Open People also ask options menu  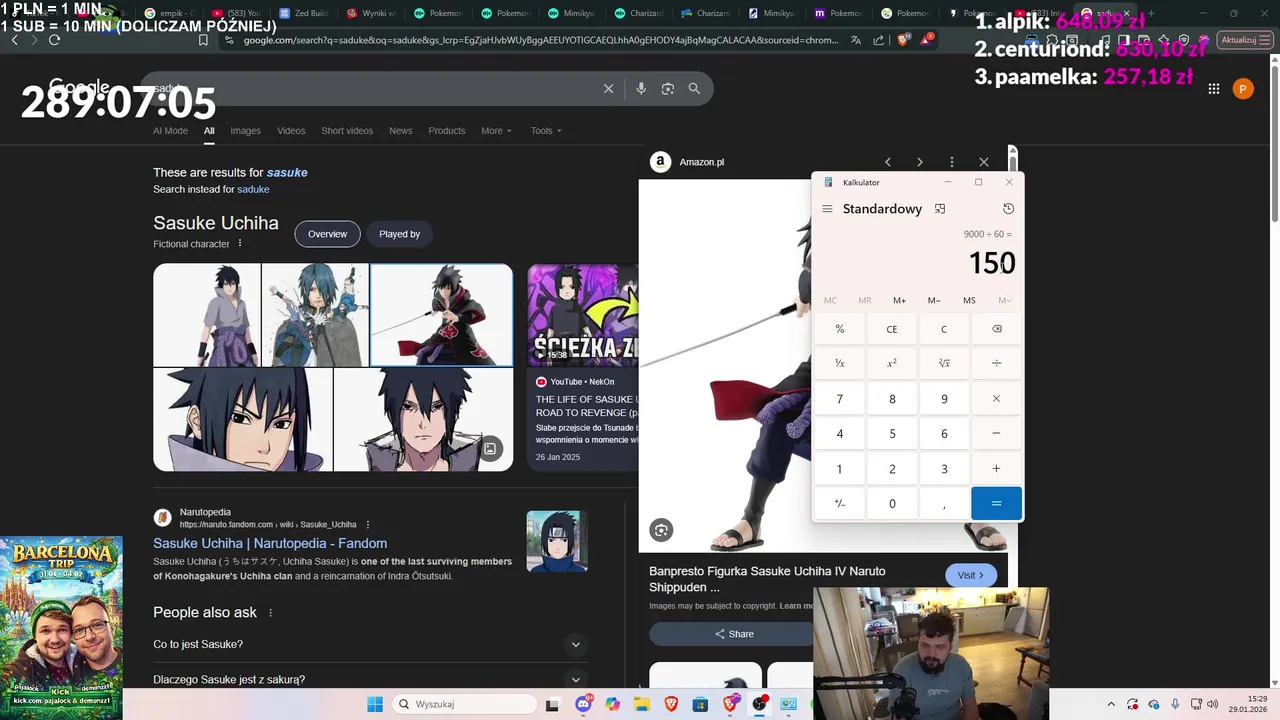(270, 612)
